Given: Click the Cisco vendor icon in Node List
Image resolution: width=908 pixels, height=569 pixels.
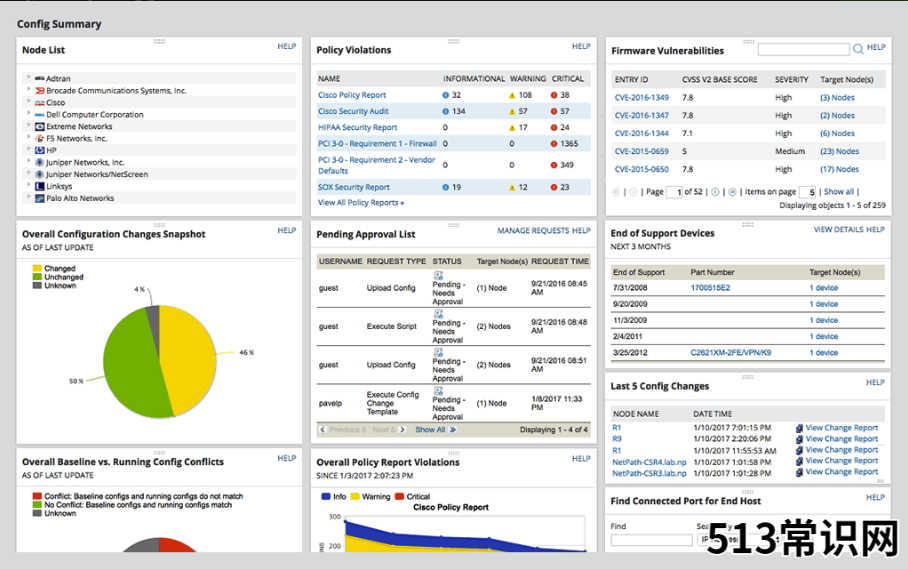Looking at the screenshot, I should [x=39, y=102].
